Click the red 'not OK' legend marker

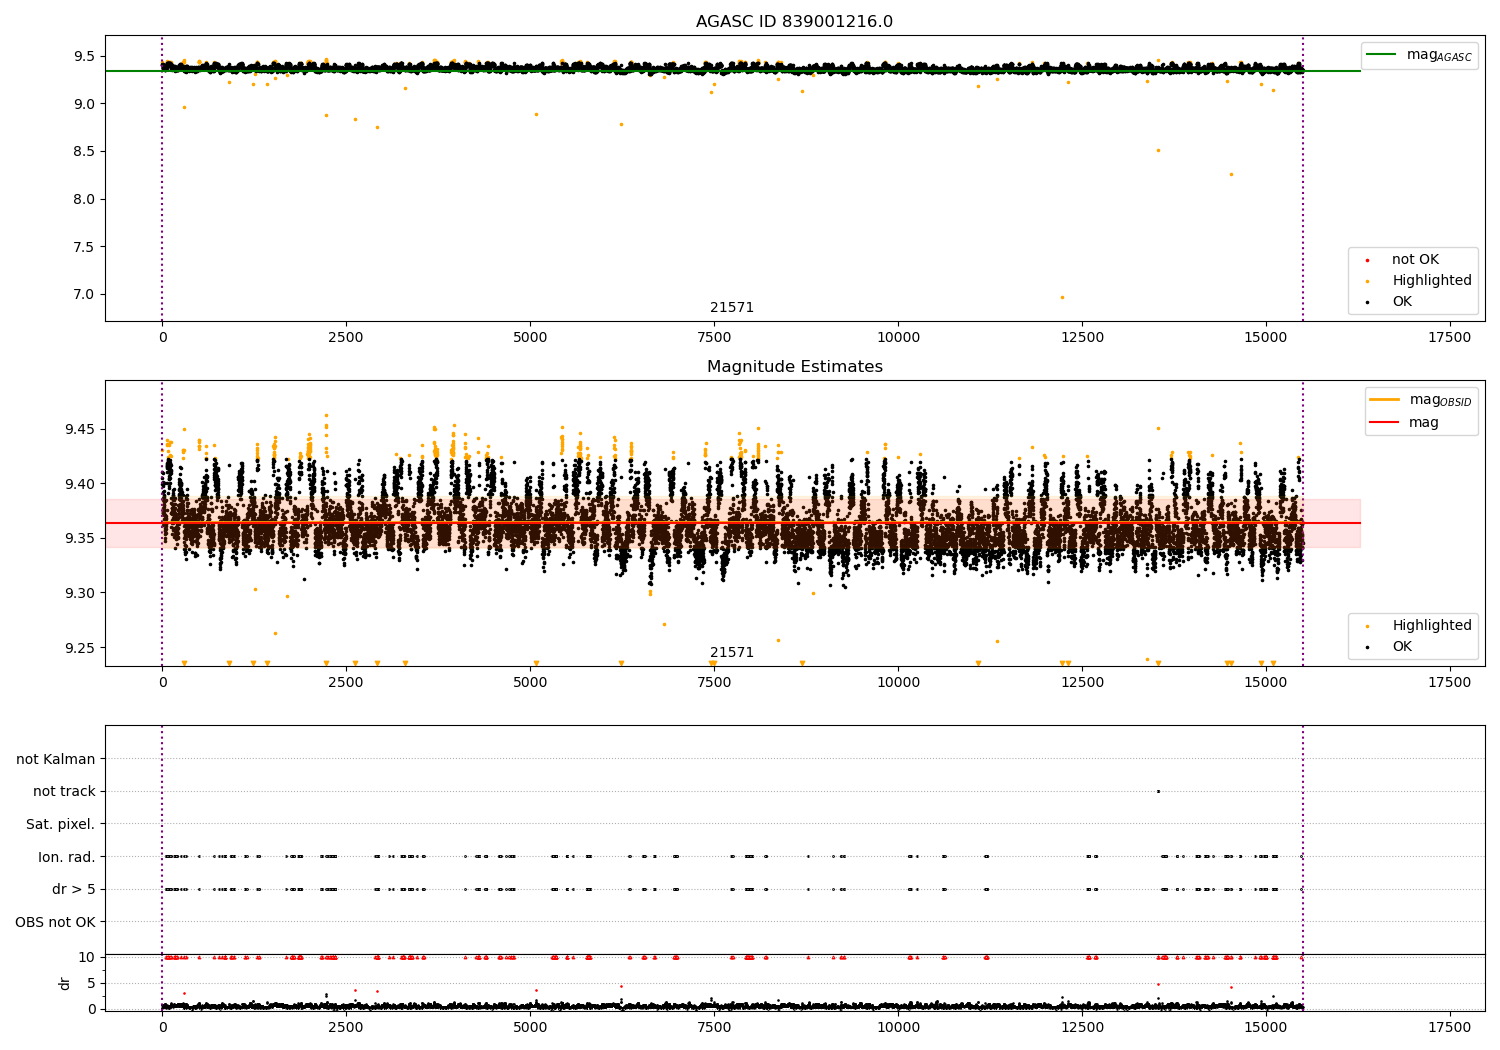pos(1367,260)
